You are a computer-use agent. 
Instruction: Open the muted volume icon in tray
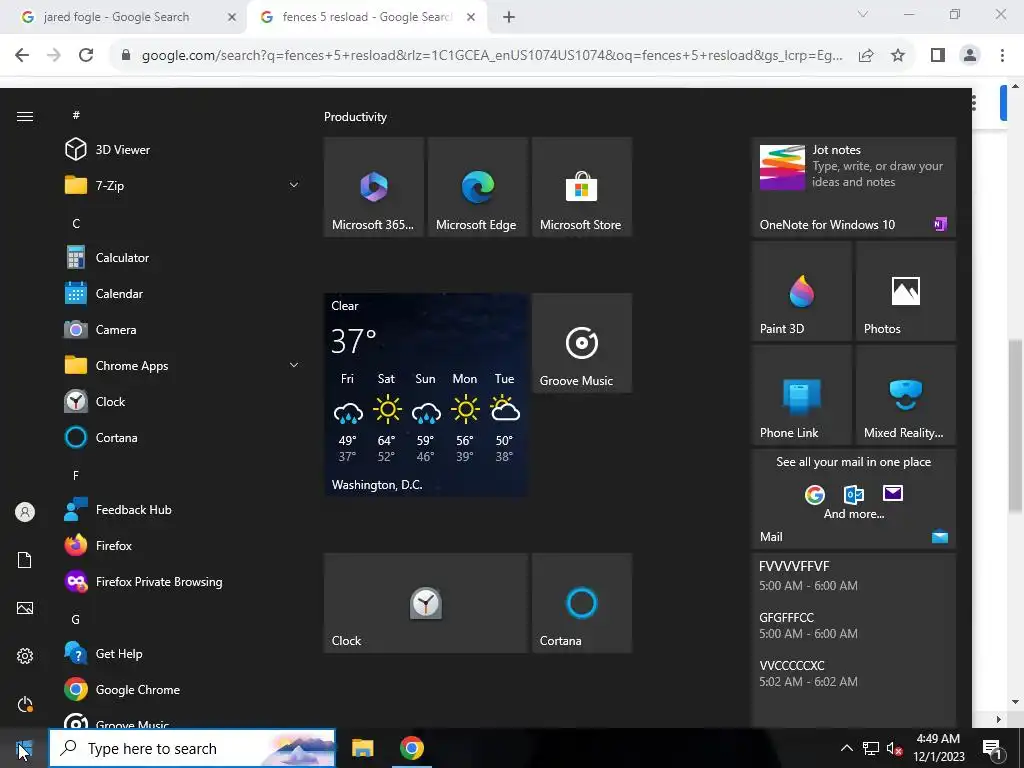894,748
